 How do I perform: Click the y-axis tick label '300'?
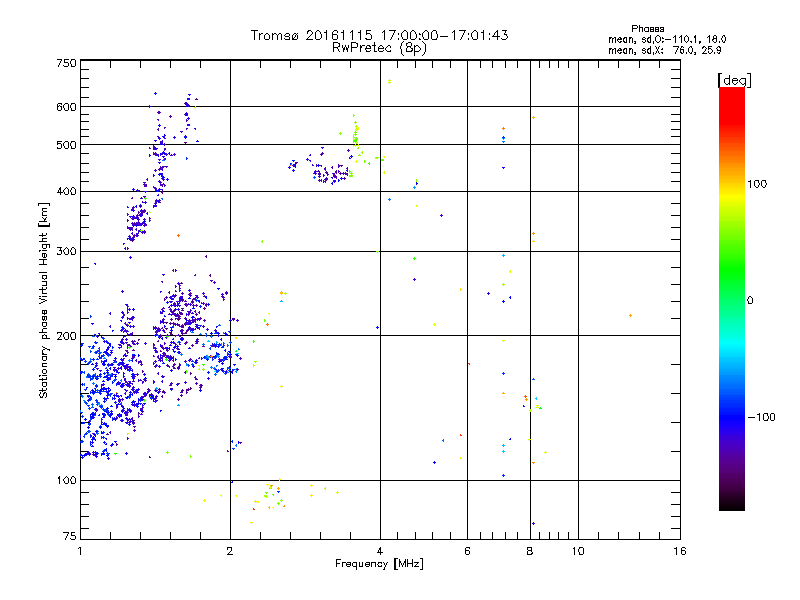(x=66, y=252)
